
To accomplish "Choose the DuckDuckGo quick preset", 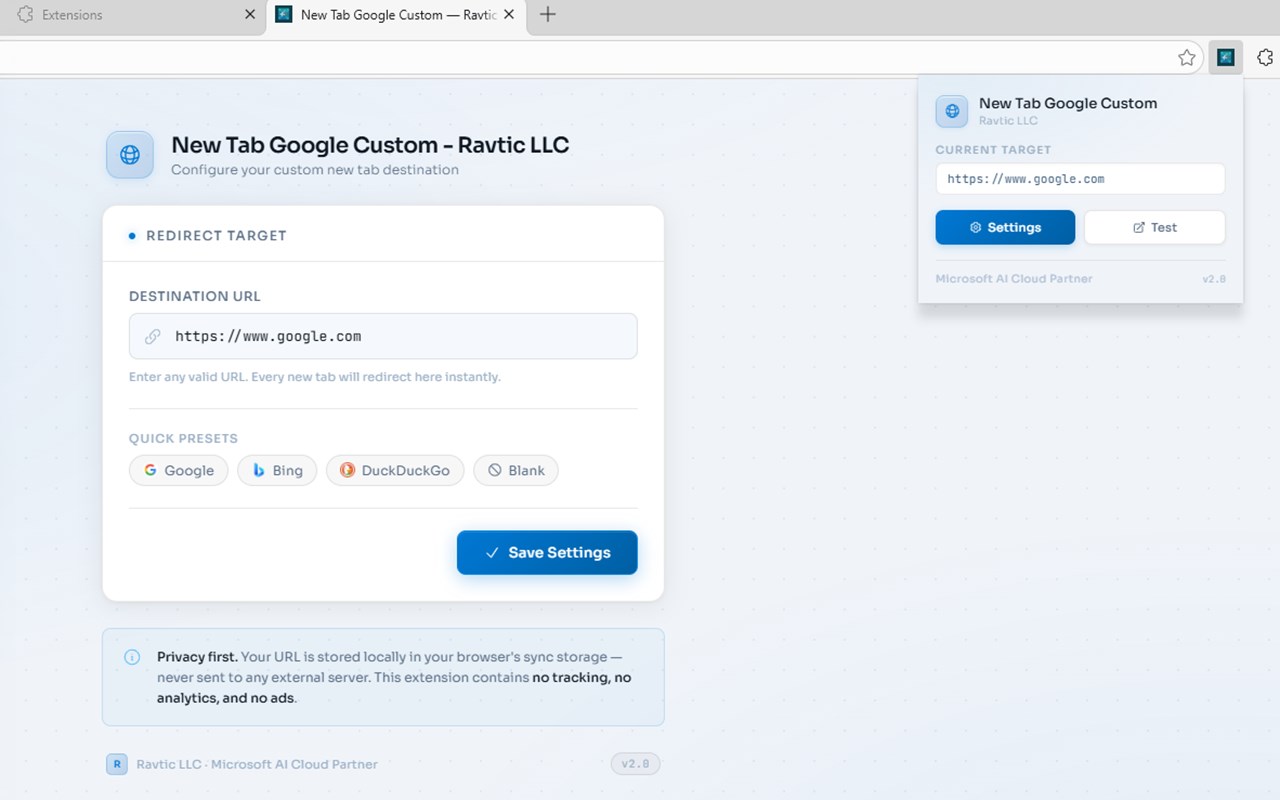I will [395, 470].
